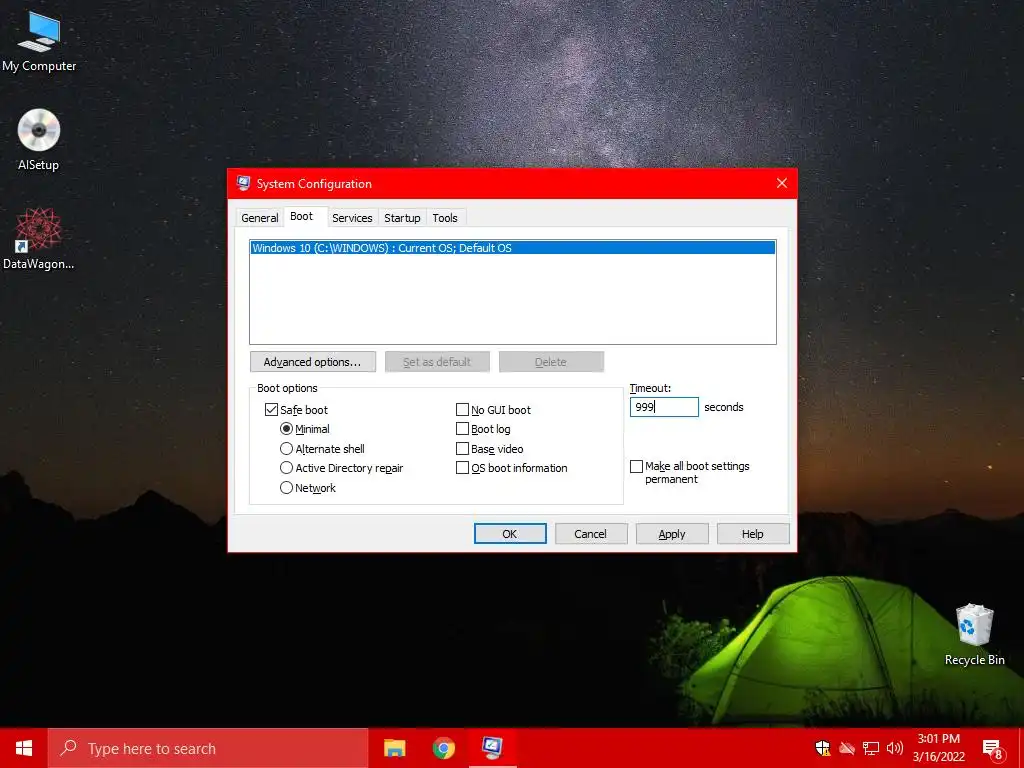This screenshot has width=1024, height=768.
Task: Enable the Boot log checkbox
Action: [x=462, y=429]
